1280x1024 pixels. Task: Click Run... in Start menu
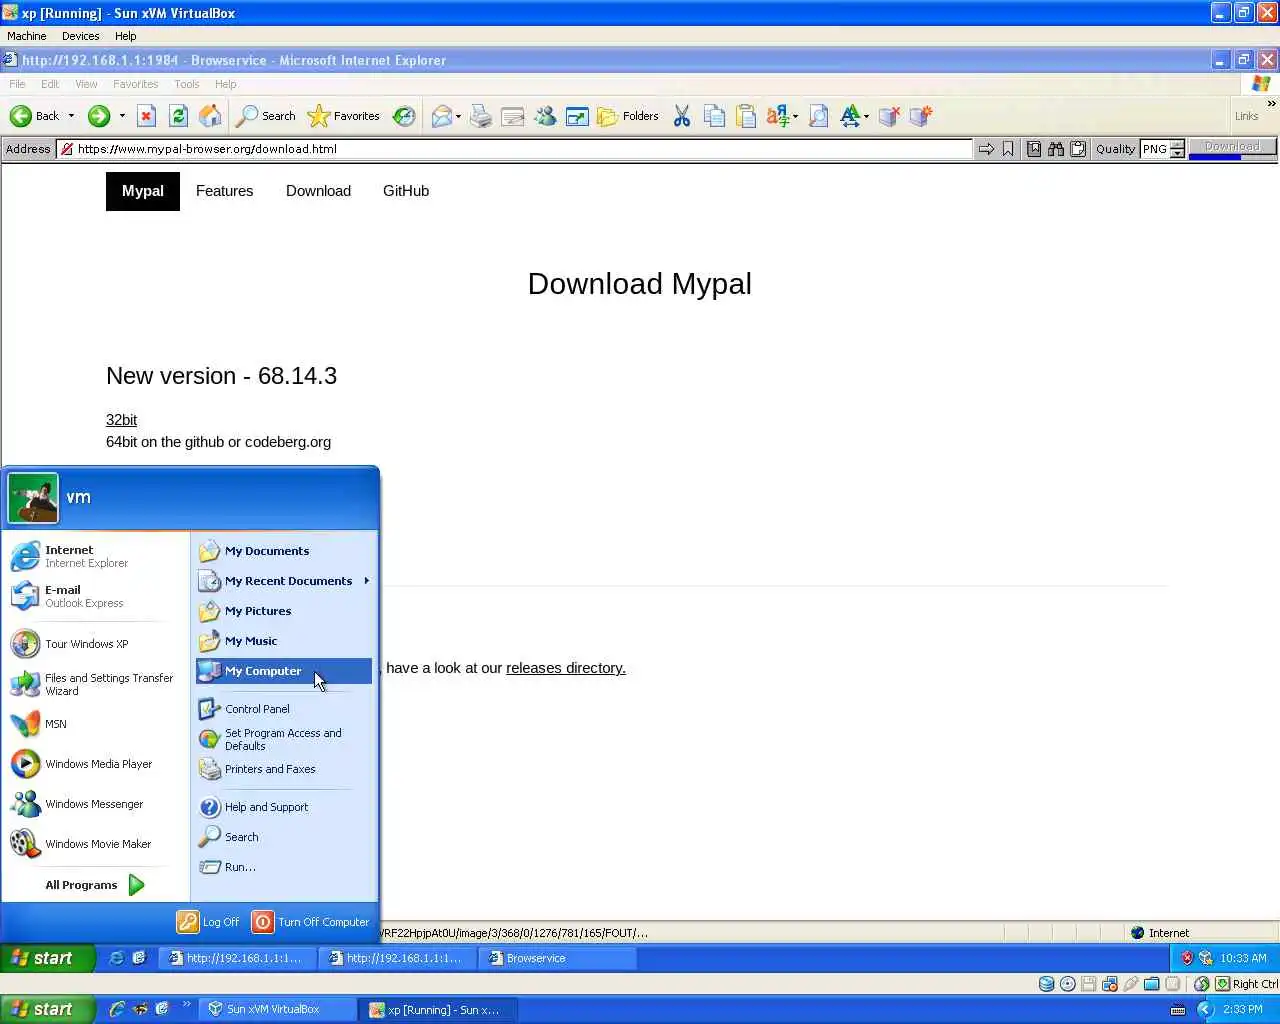284,867
